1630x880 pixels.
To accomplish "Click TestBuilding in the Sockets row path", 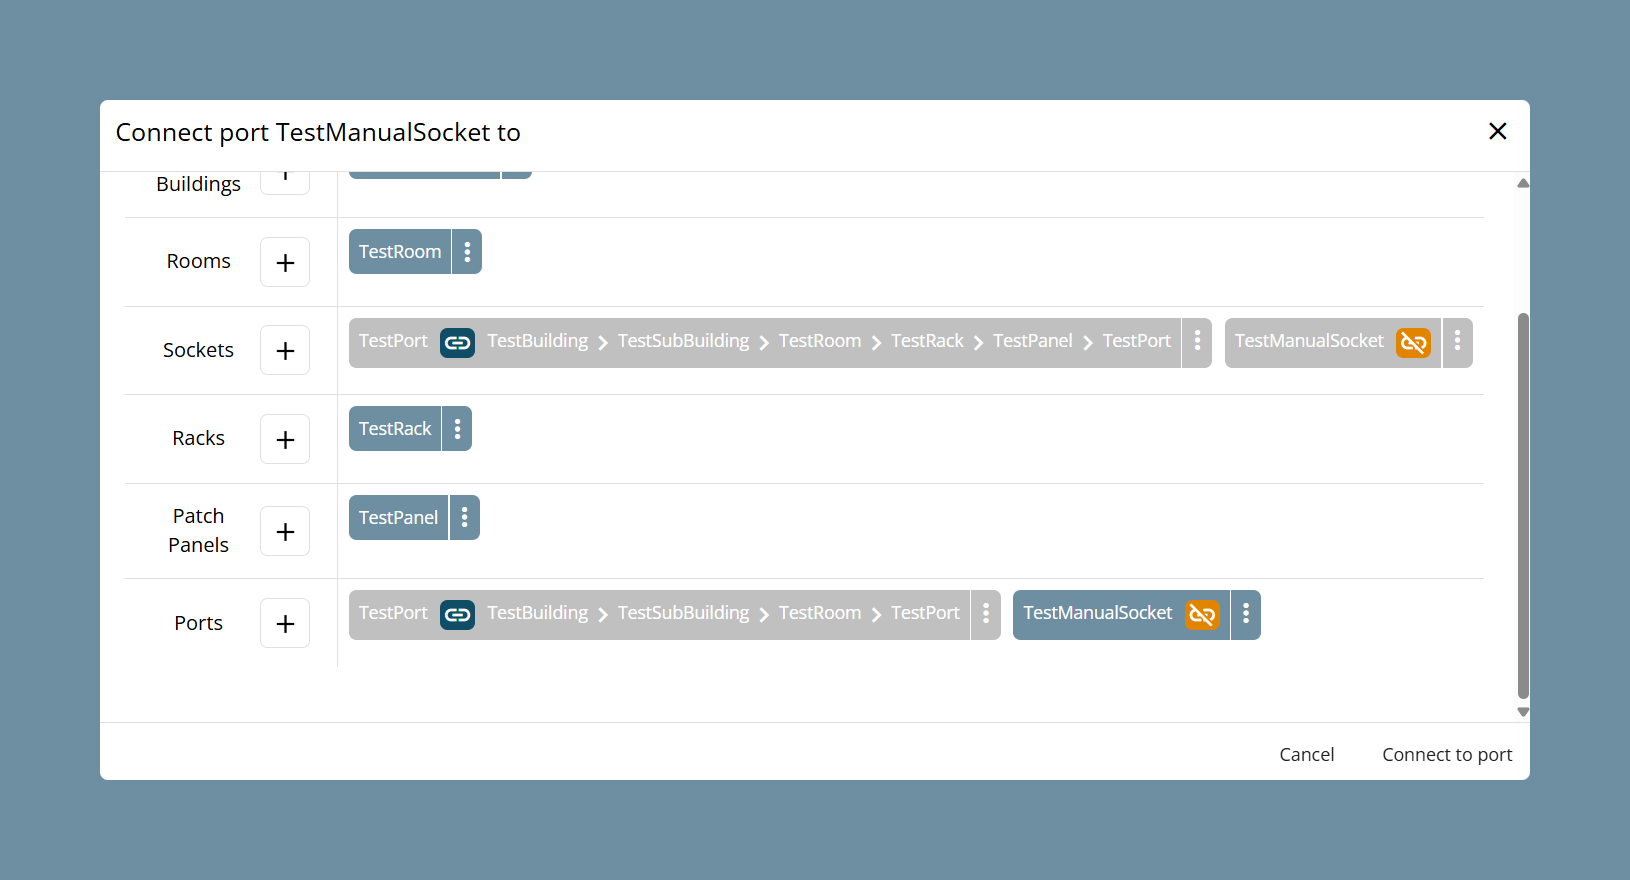I will tap(538, 341).
